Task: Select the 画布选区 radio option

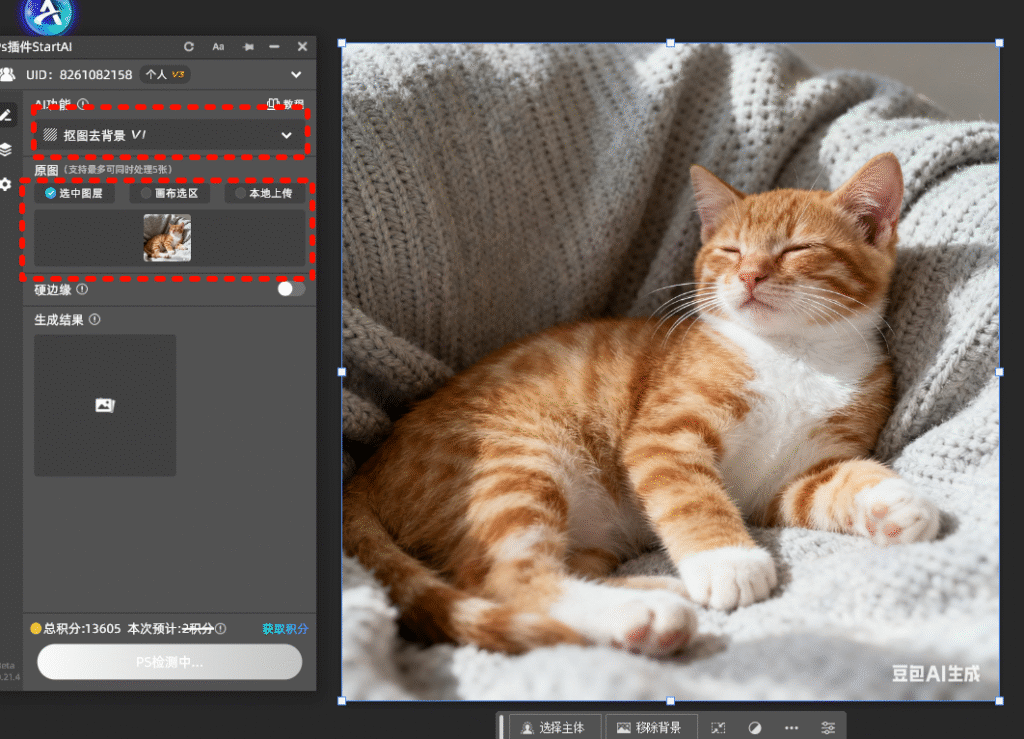Action: [x=169, y=194]
